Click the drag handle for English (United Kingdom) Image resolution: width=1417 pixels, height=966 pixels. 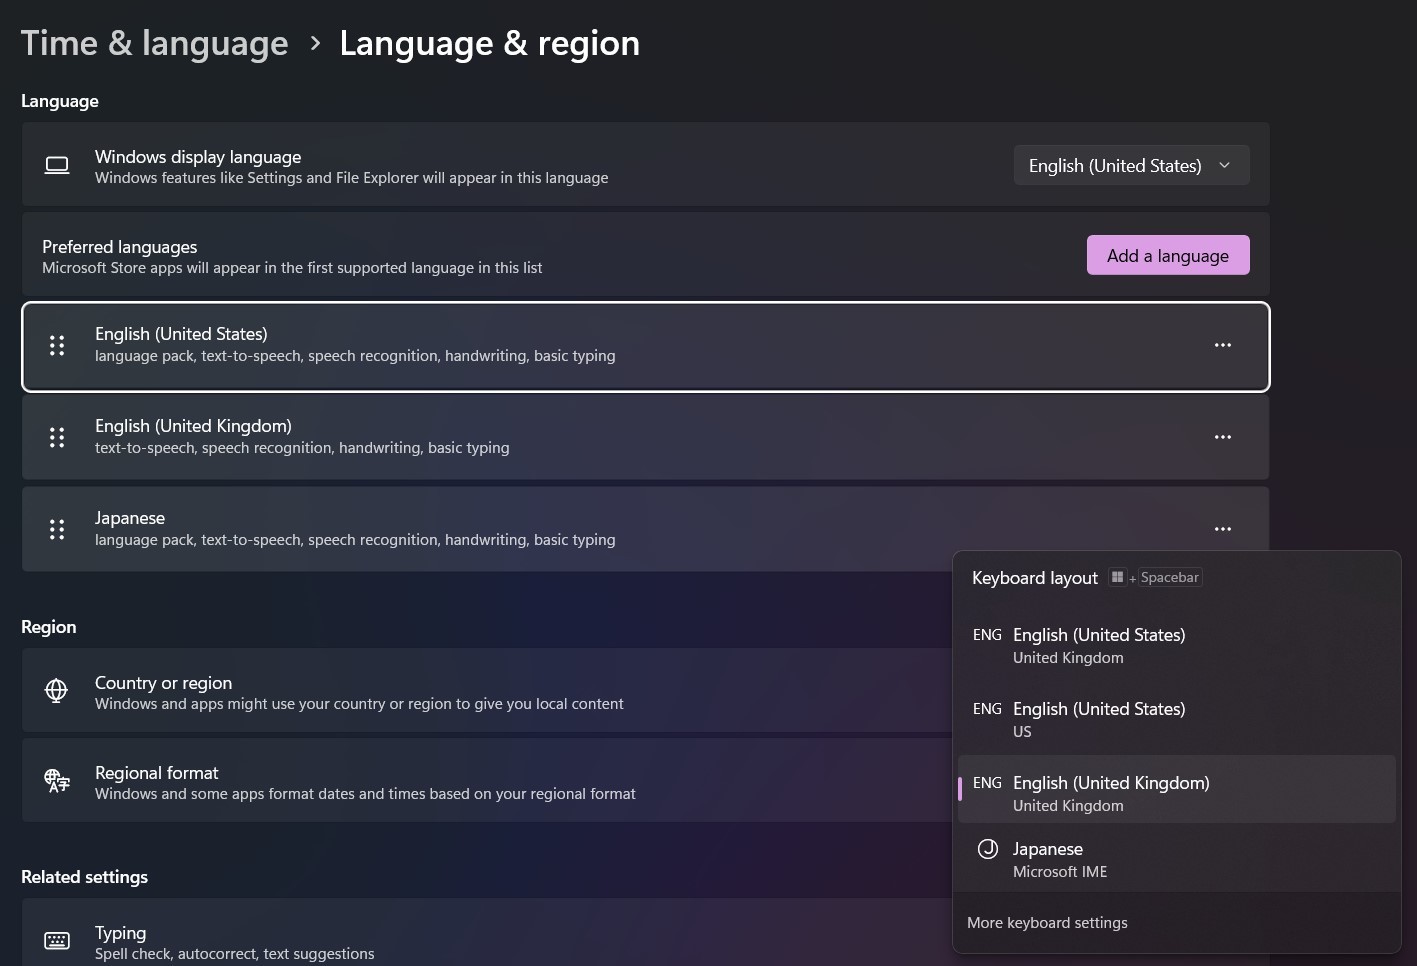tap(57, 437)
